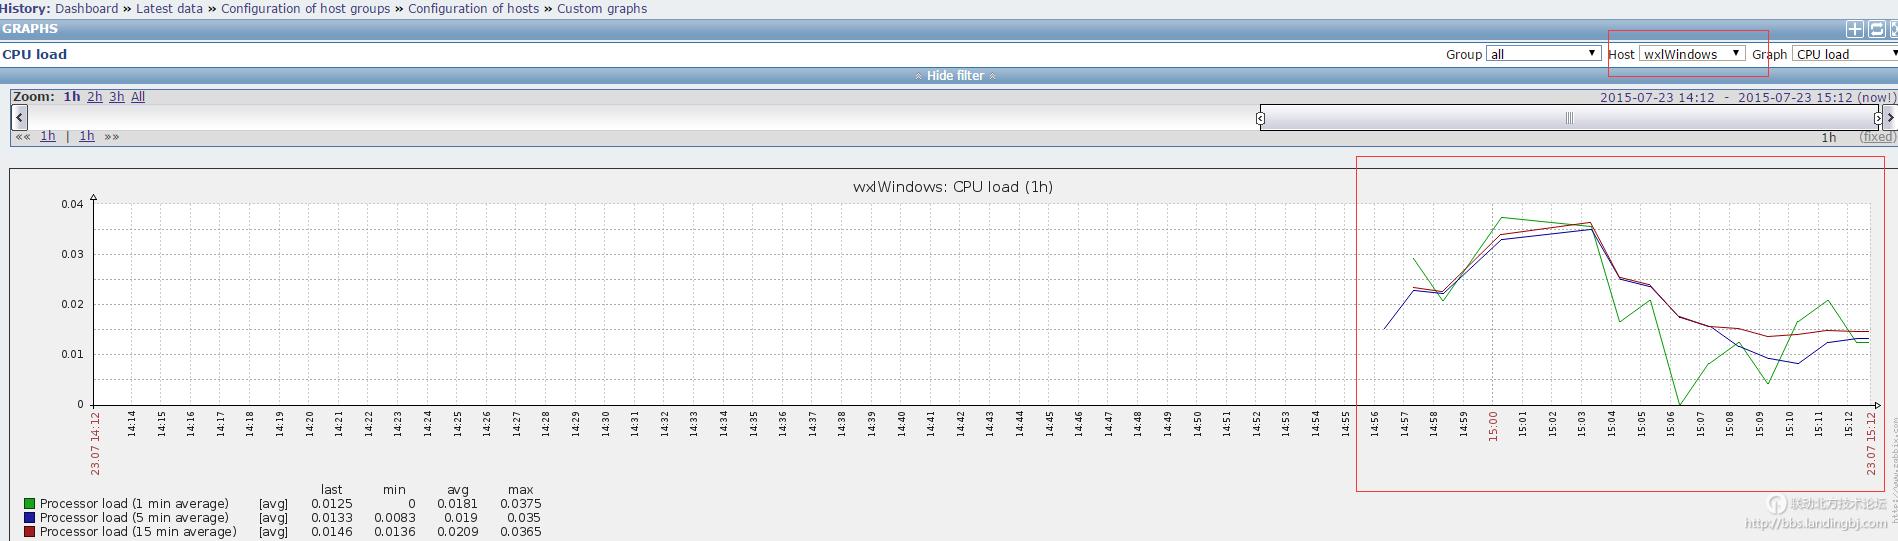Click the left resize handle of time slider
Screen dimensions: 1898x541
pos(1260,119)
